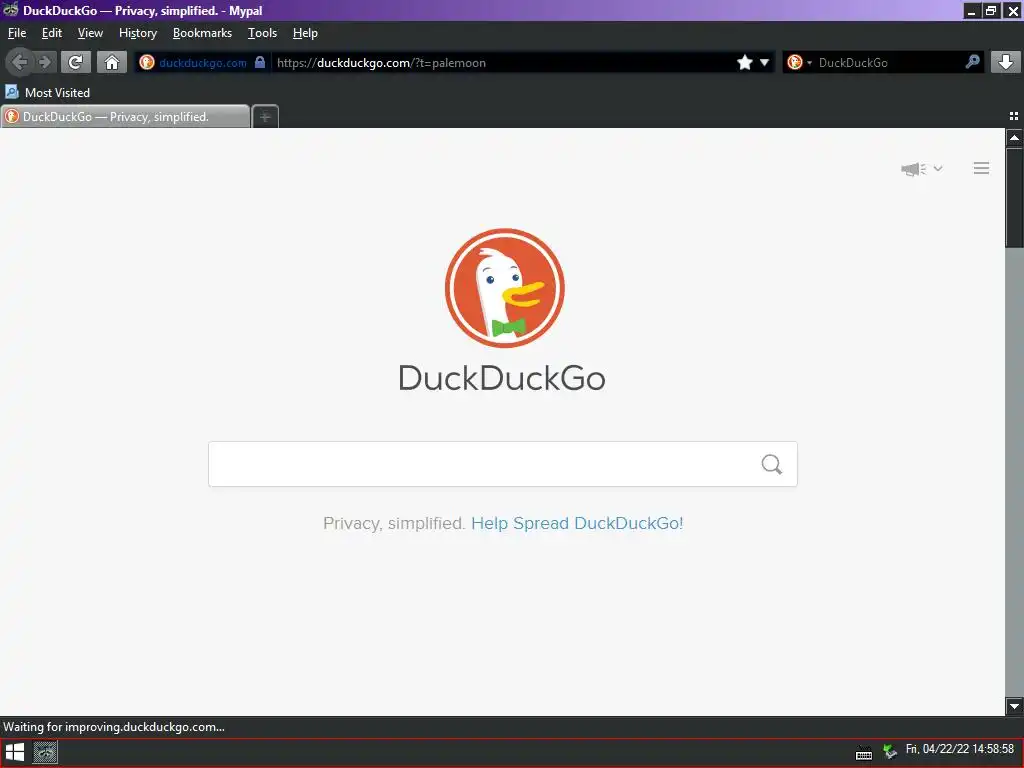Click the DuckDuckGo wordmark text

pyautogui.click(x=502, y=378)
